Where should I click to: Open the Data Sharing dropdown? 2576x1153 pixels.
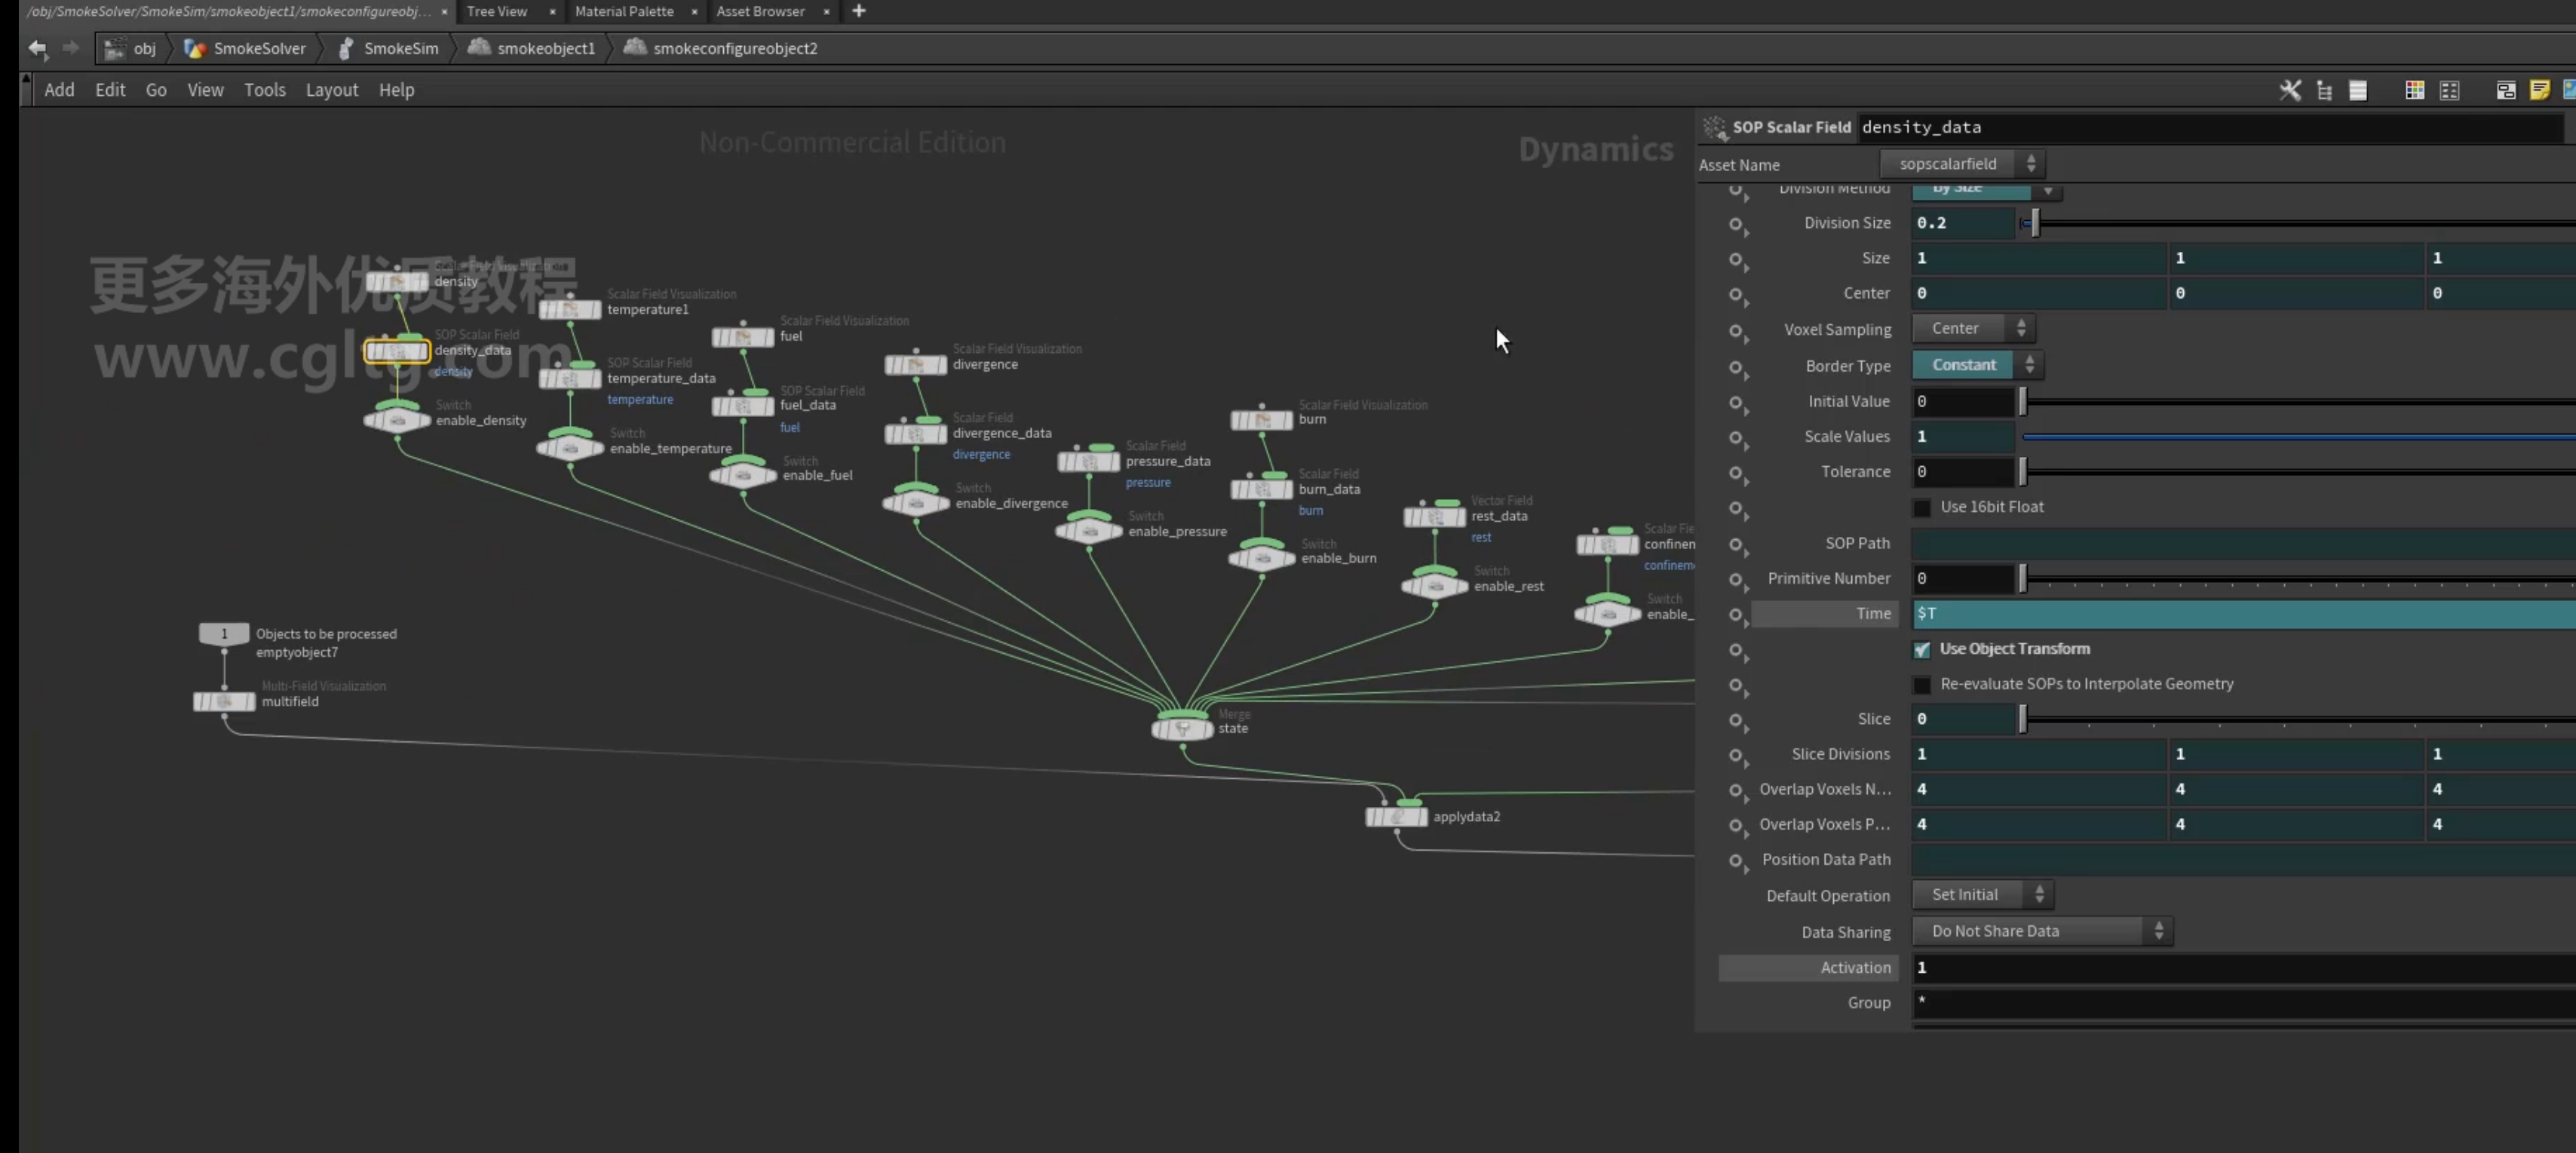[2042, 931]
